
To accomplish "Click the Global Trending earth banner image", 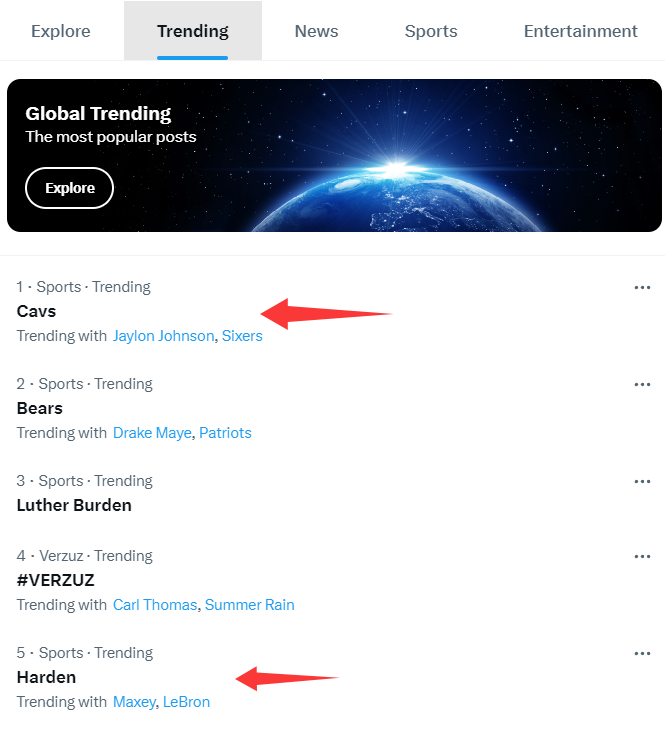I will coord(334,155).
